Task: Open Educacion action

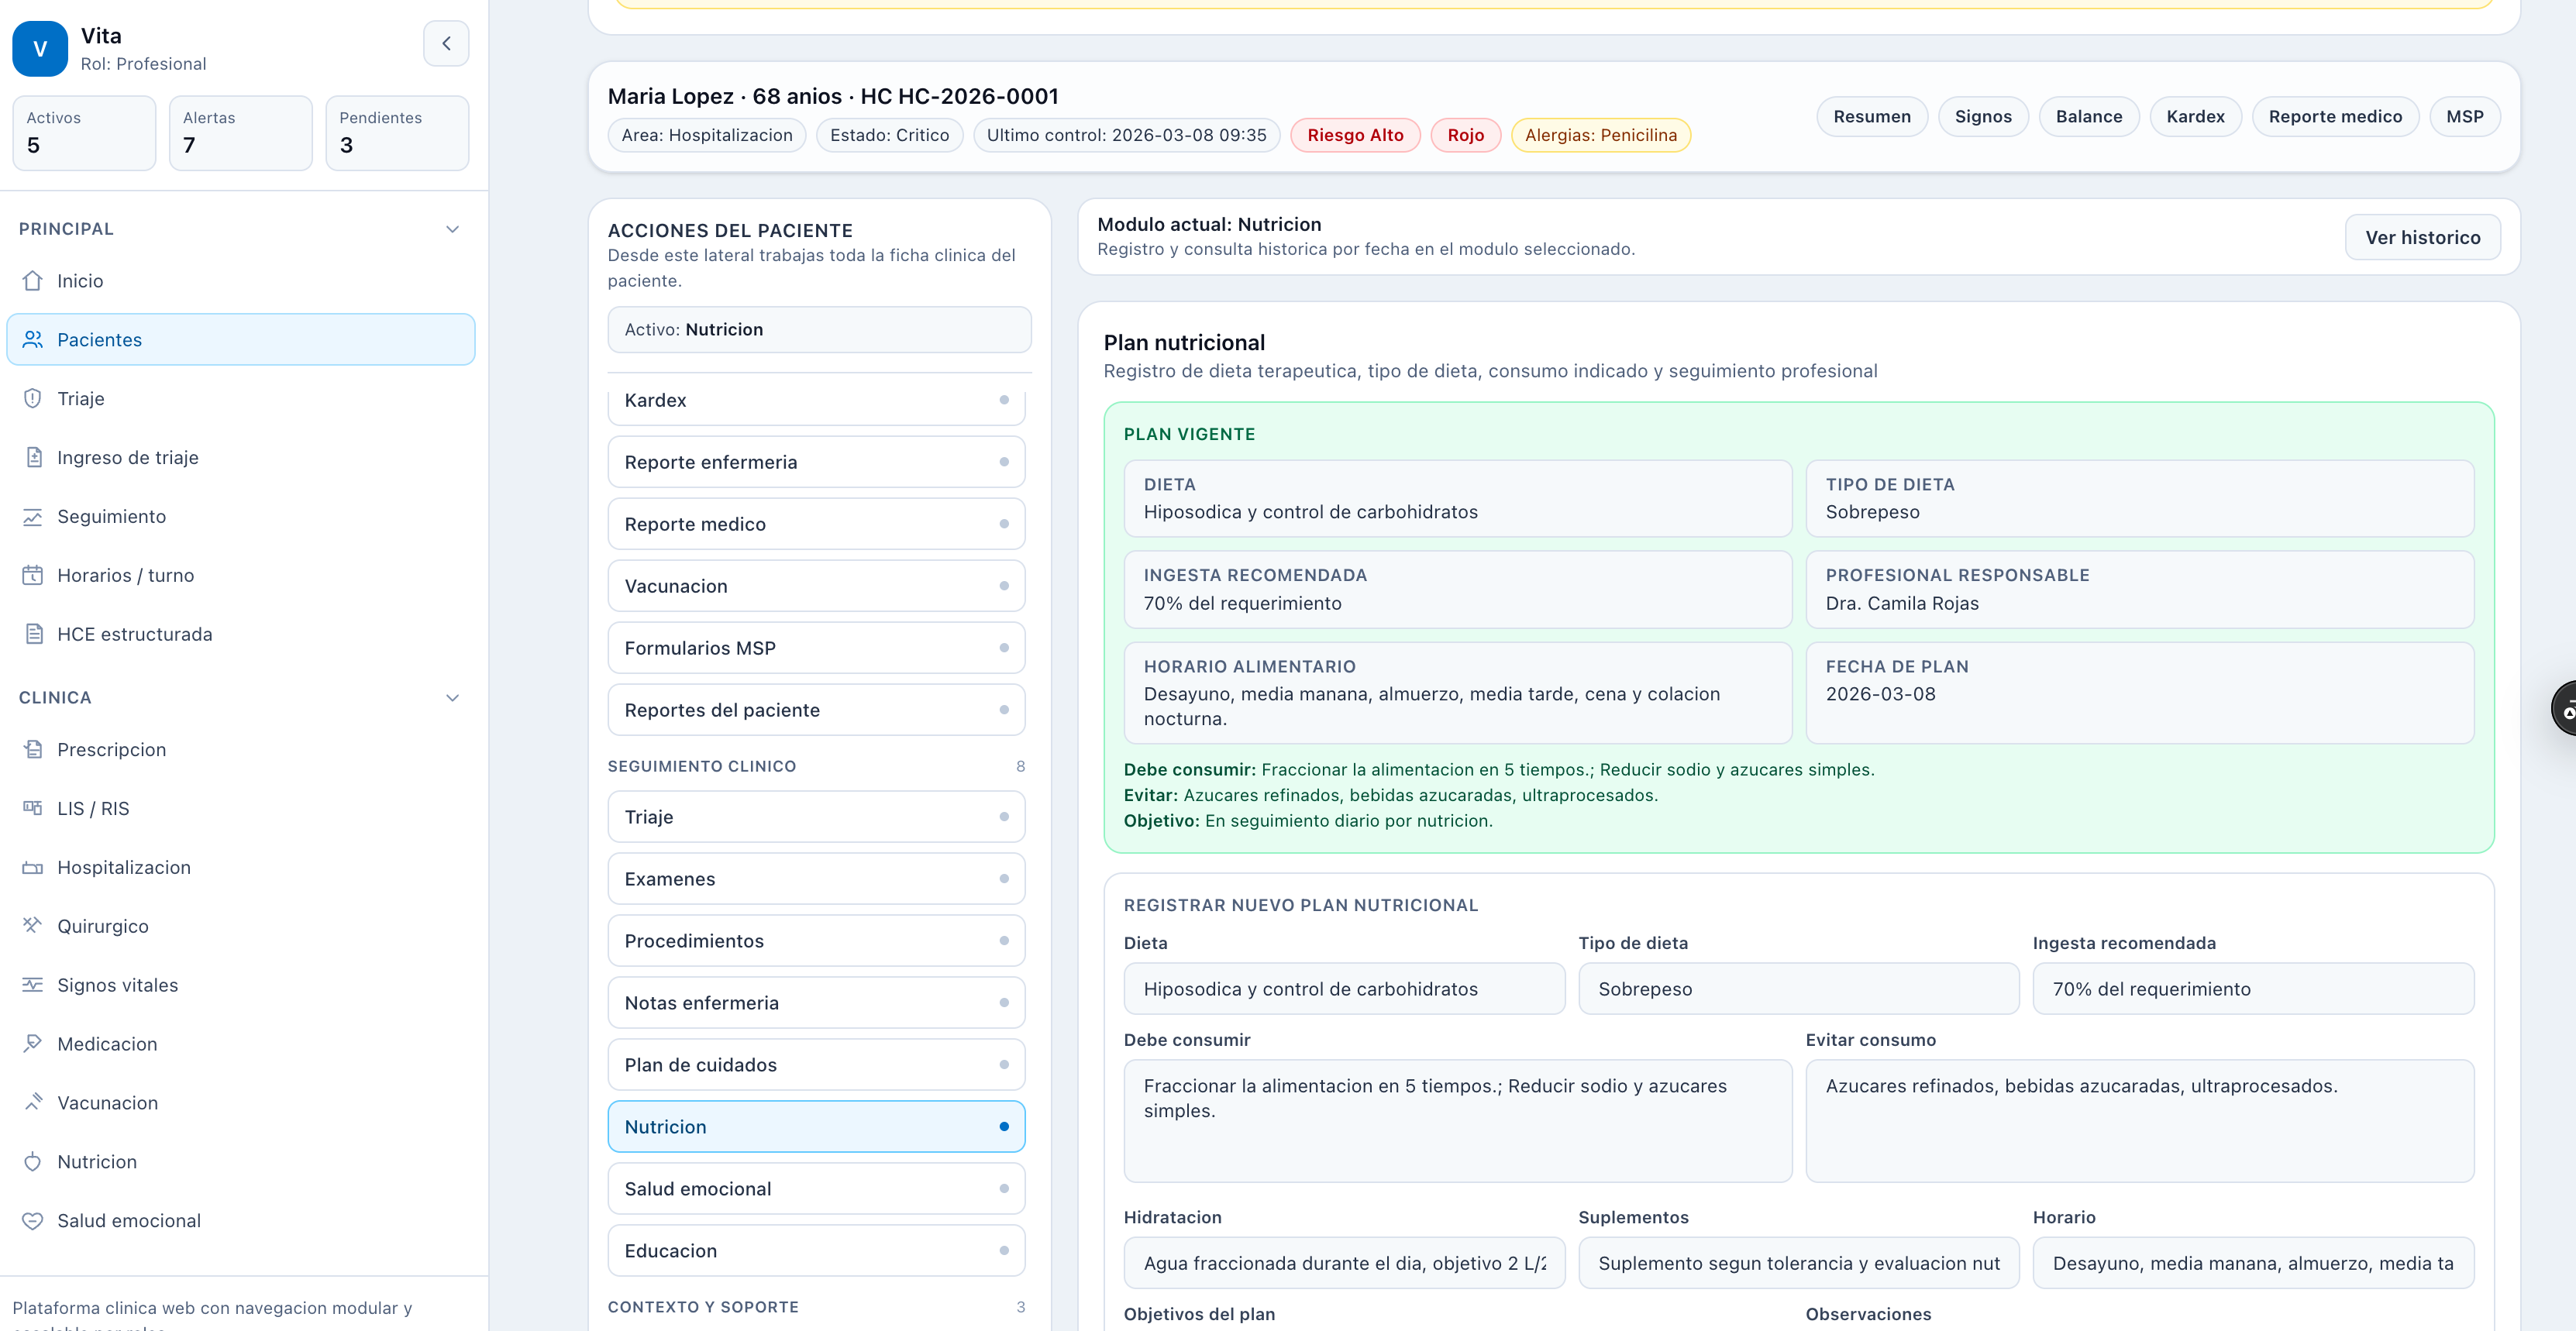Action: pyautogui.click(x=816, y=1251)
